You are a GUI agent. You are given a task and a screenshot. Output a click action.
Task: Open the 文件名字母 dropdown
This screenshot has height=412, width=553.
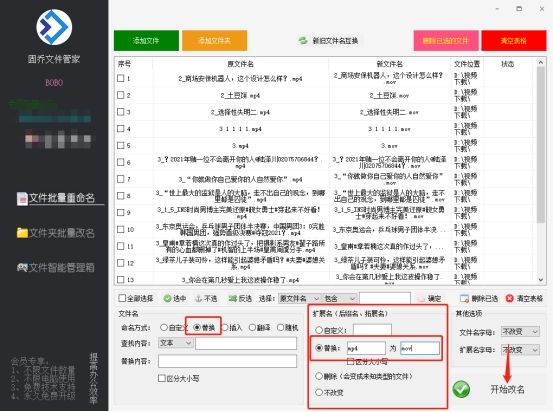point(520,332)
